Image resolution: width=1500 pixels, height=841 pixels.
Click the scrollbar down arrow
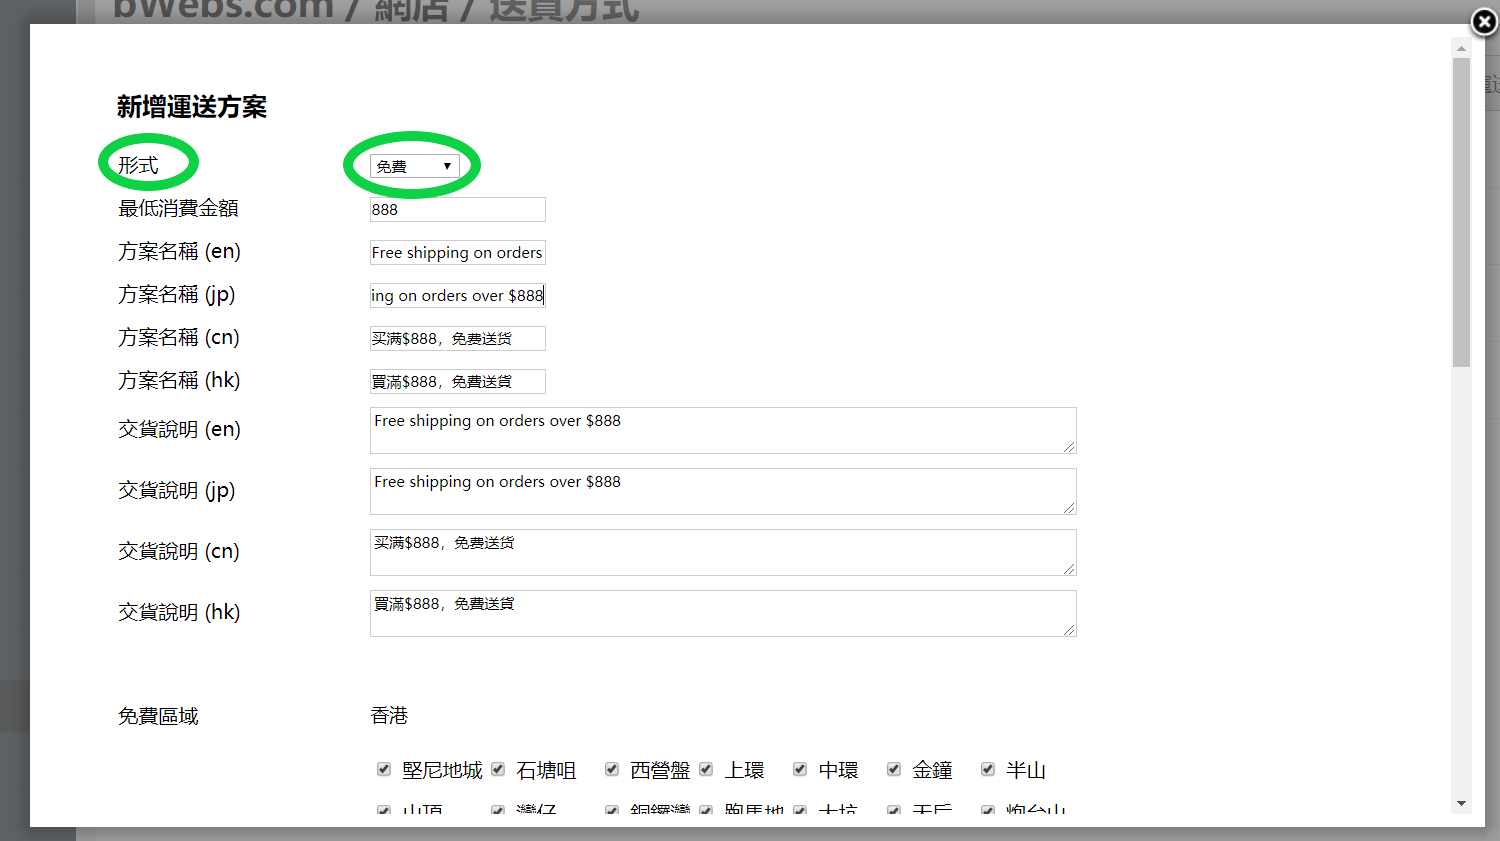pos(1461,803)
